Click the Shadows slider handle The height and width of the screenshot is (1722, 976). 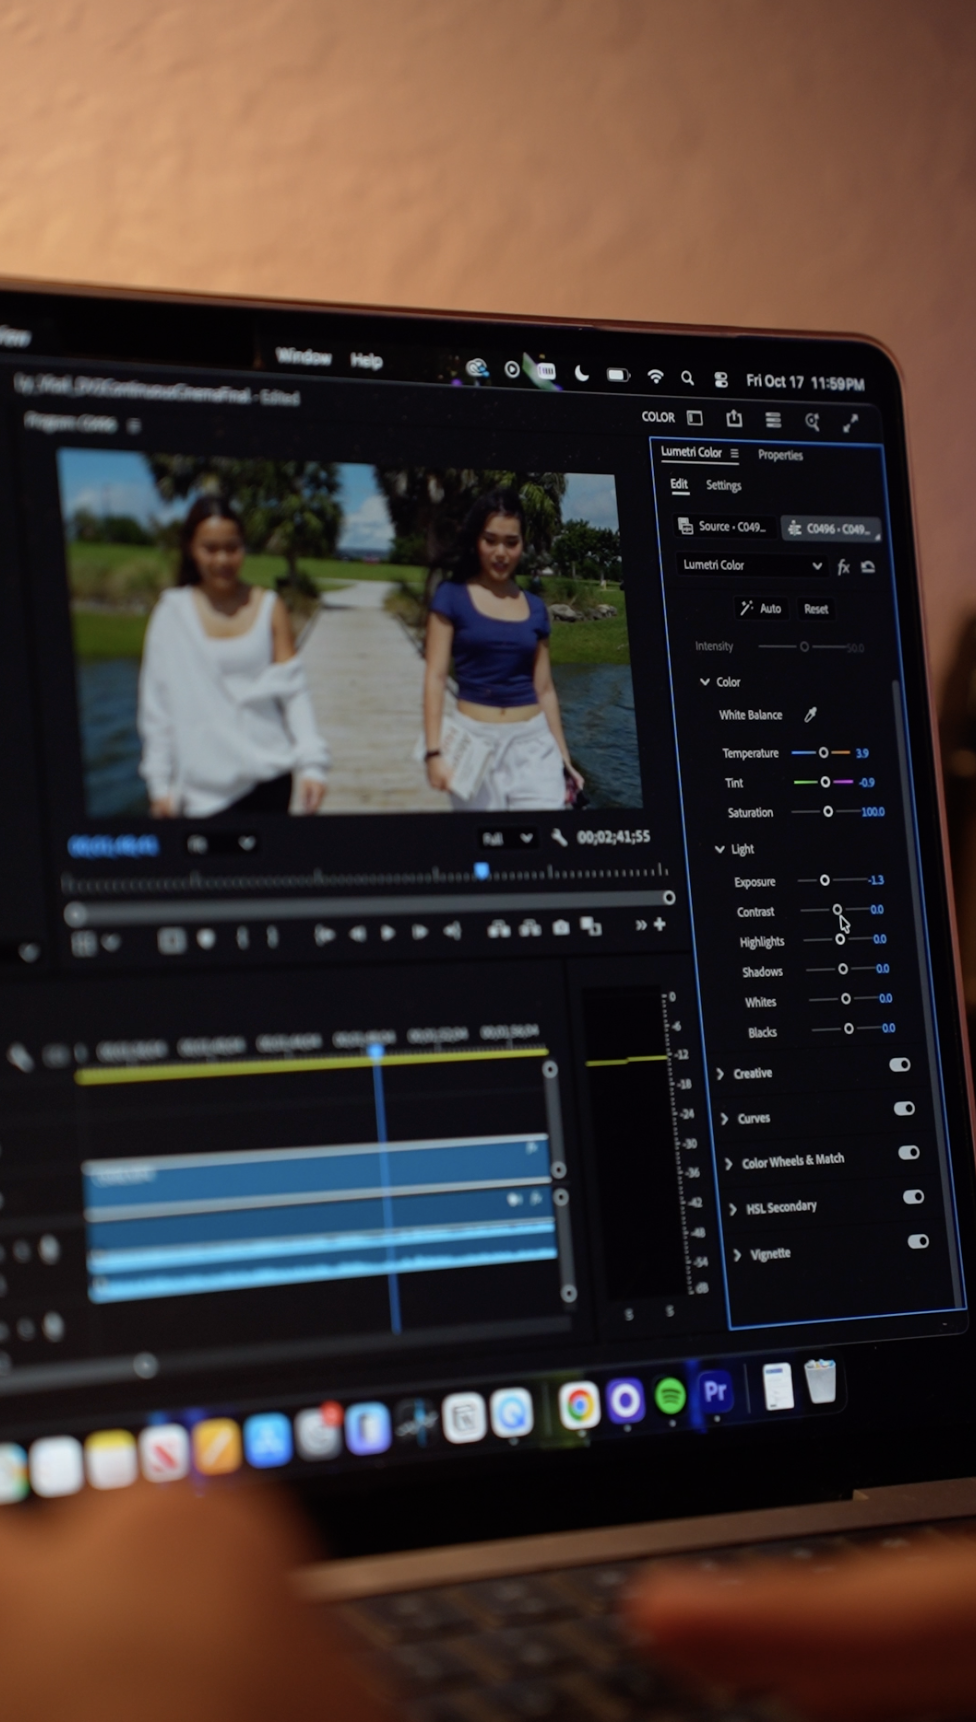843,968
